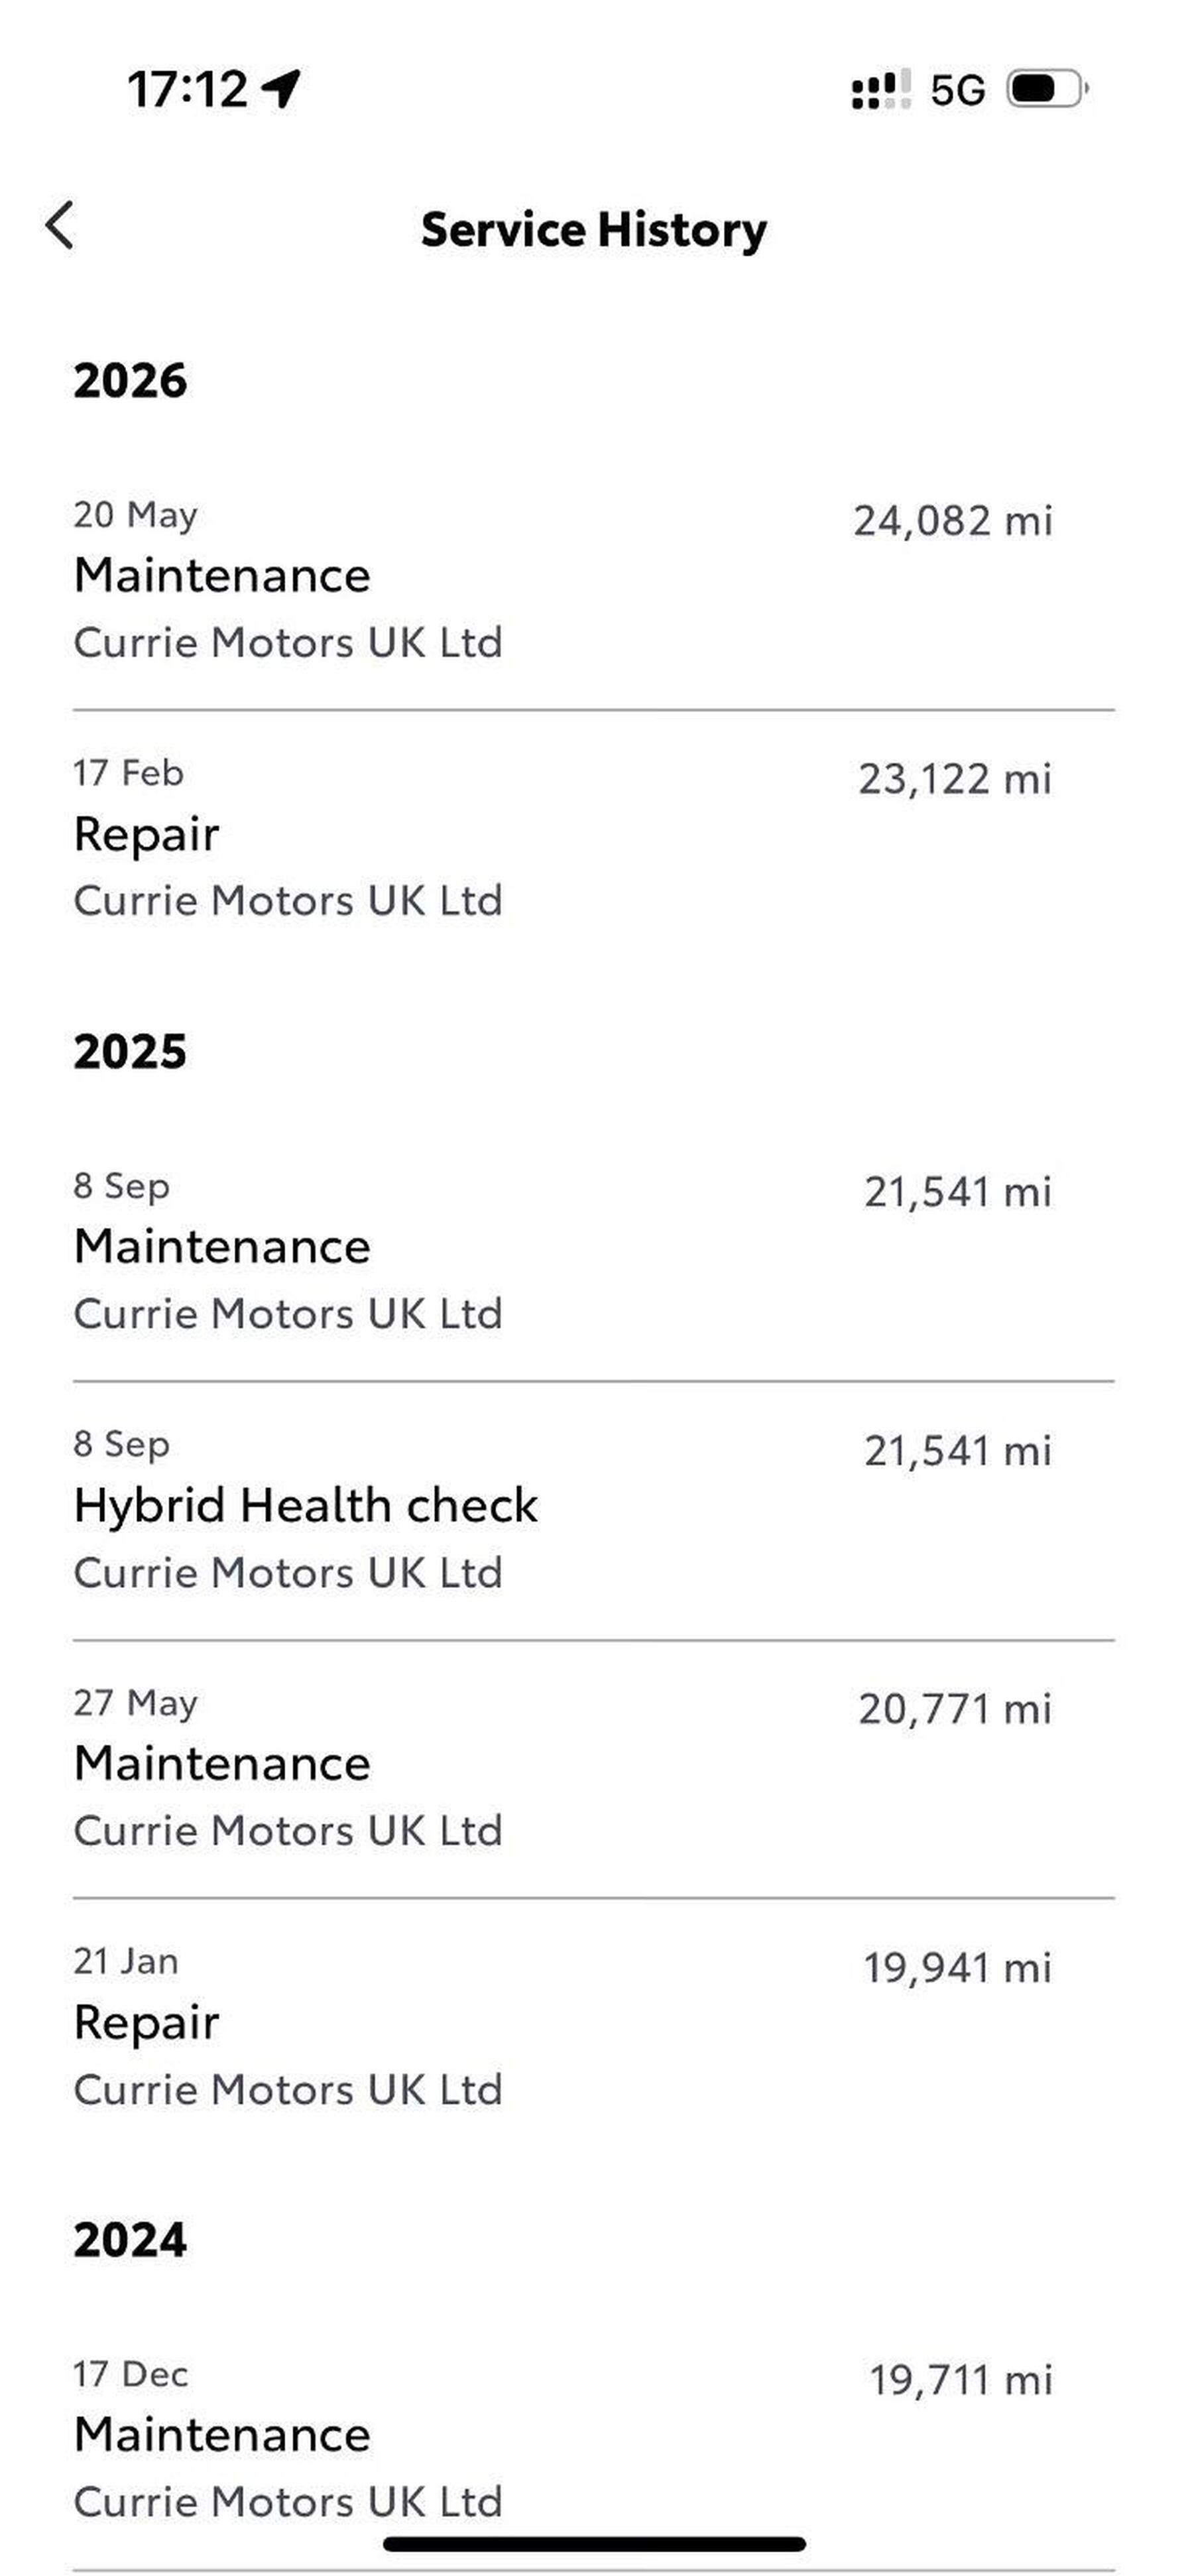Tap the Service History page title
The width and height of the screenshot is (1188, 2576).
(594, 230)
